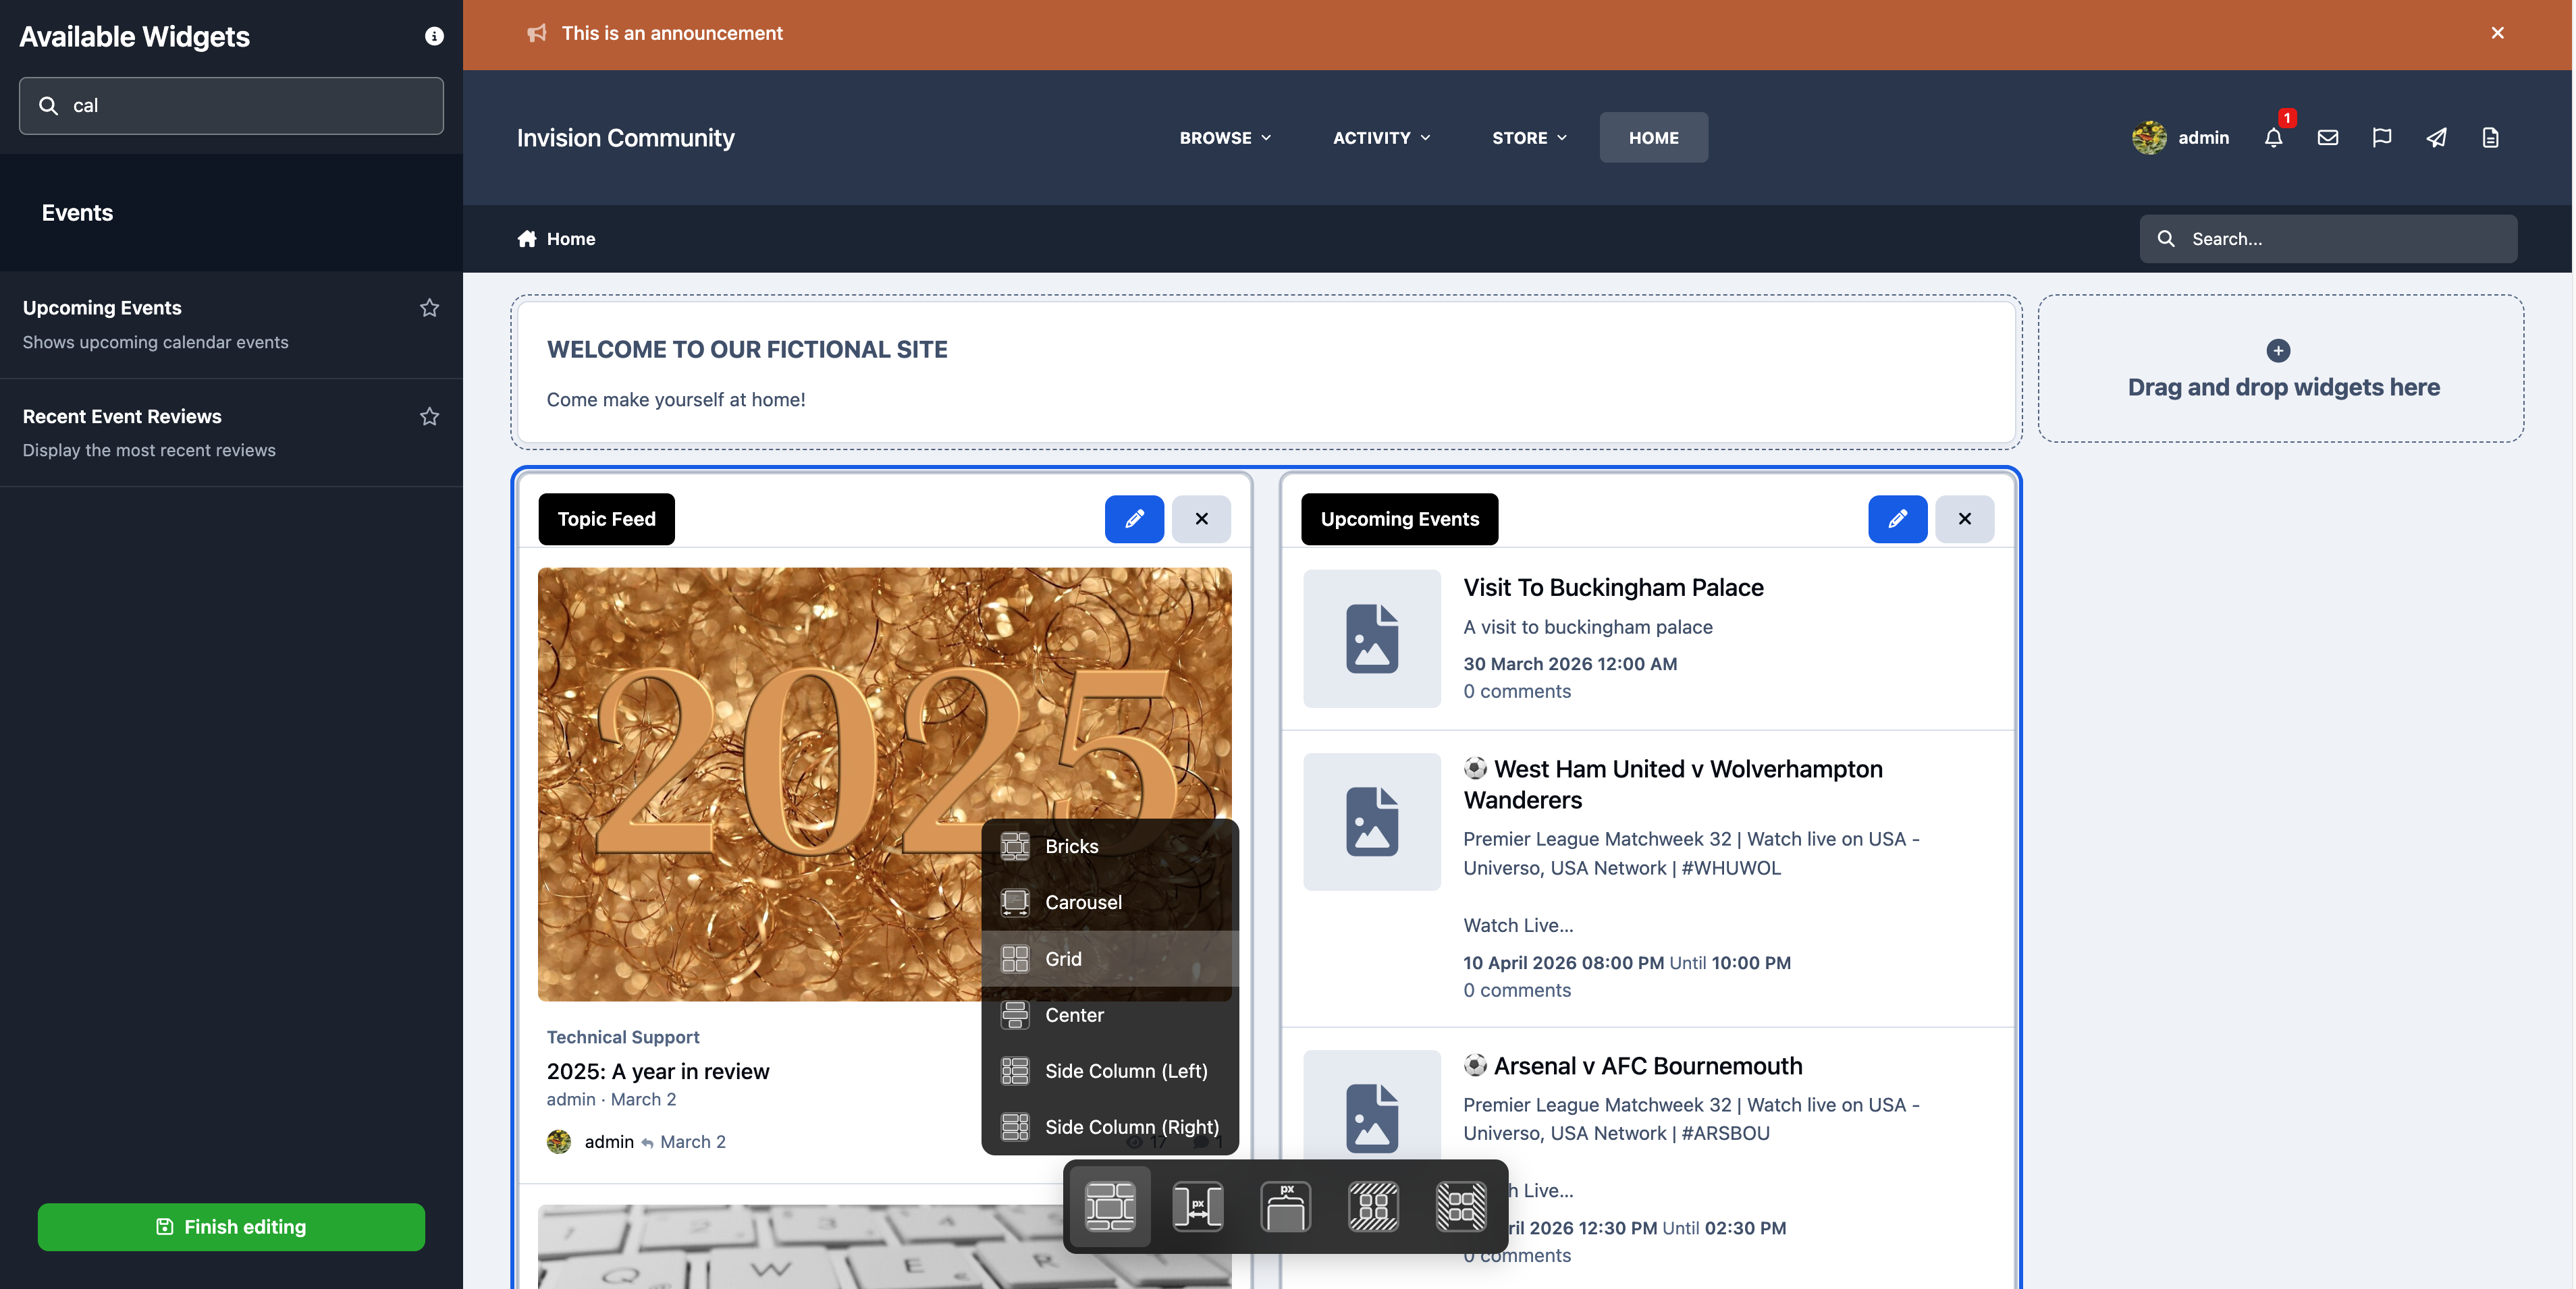Open the Available Widgets info icon

point(434,36)
